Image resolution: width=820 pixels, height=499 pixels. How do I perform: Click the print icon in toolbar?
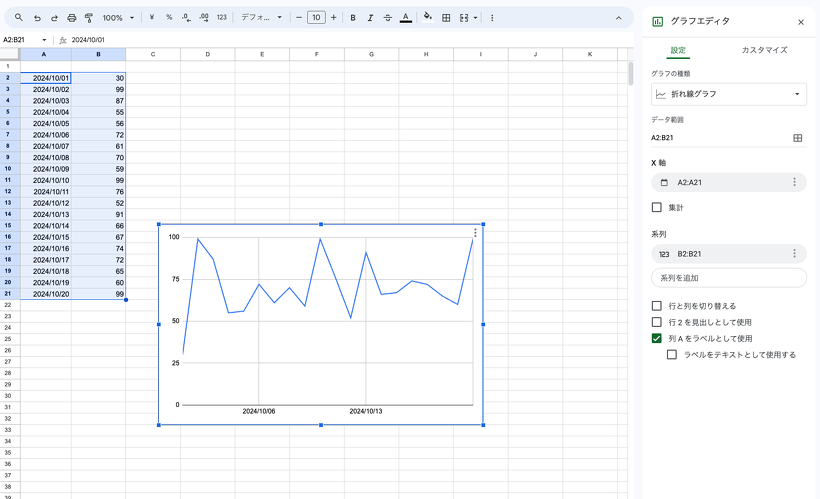(x=71, y=18)
